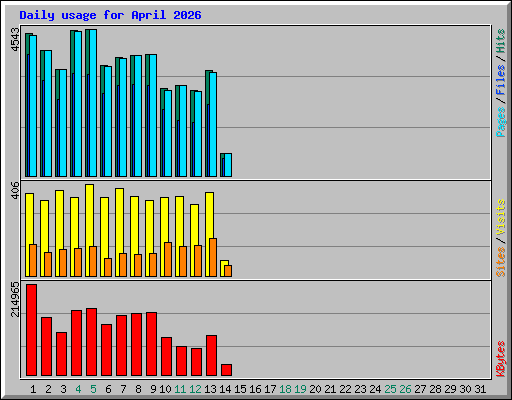
Task: Click the red KBytes bar for day 3
Action: click(61, 354)
